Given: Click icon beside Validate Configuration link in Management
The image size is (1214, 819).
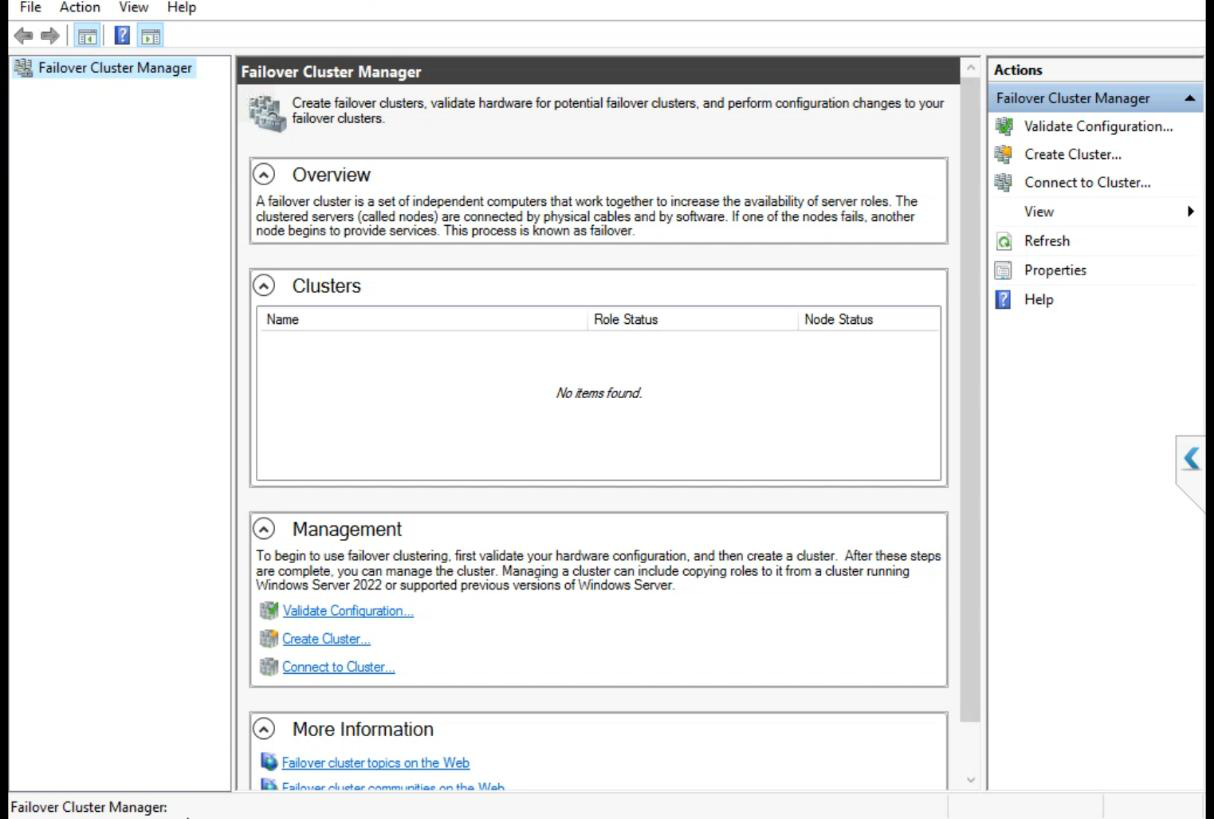Looking at the screenshot, I should click(268, 611).
